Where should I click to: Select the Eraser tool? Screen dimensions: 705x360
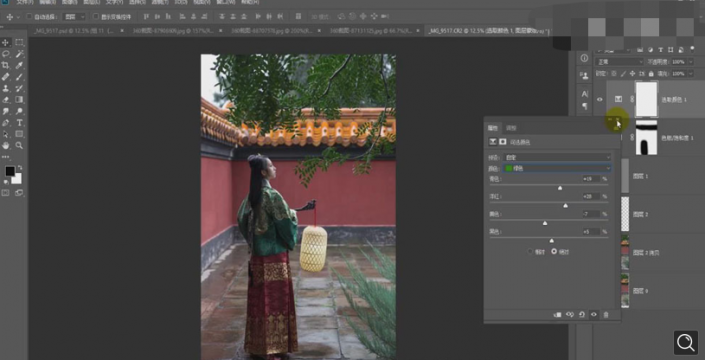(6, 100)
